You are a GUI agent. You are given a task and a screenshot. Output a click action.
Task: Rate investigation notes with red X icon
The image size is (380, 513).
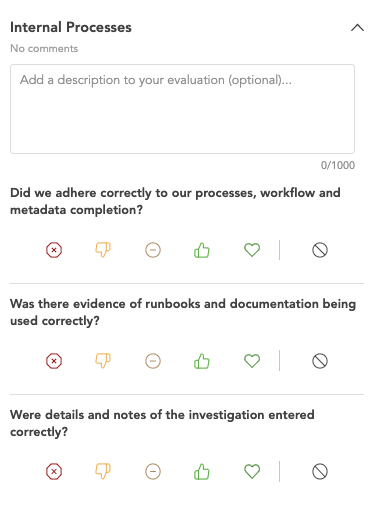click(x=54, y=472)
